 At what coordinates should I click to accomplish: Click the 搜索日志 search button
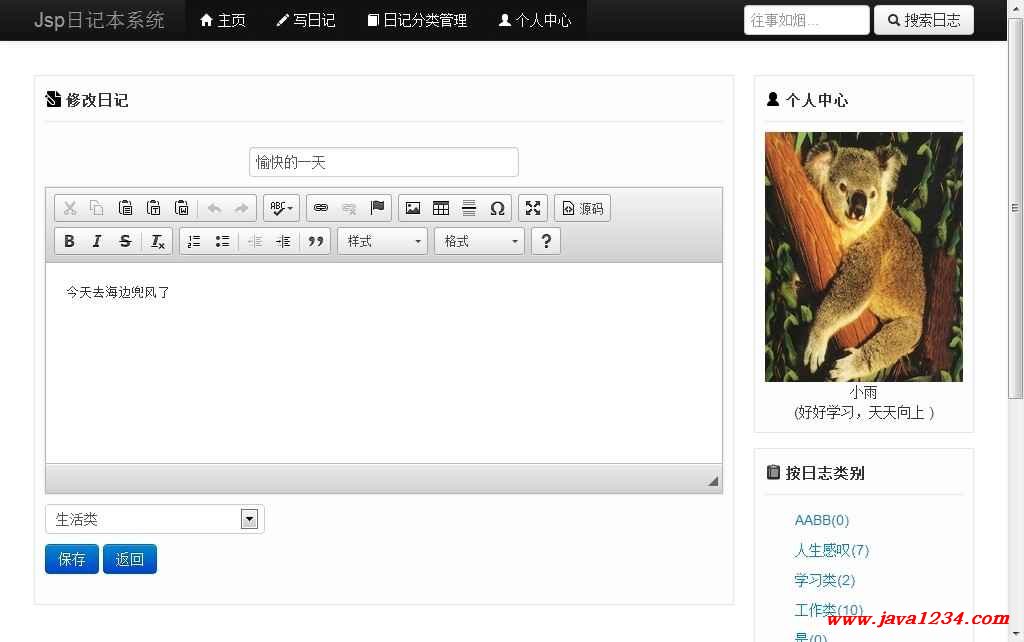point(924,20)
